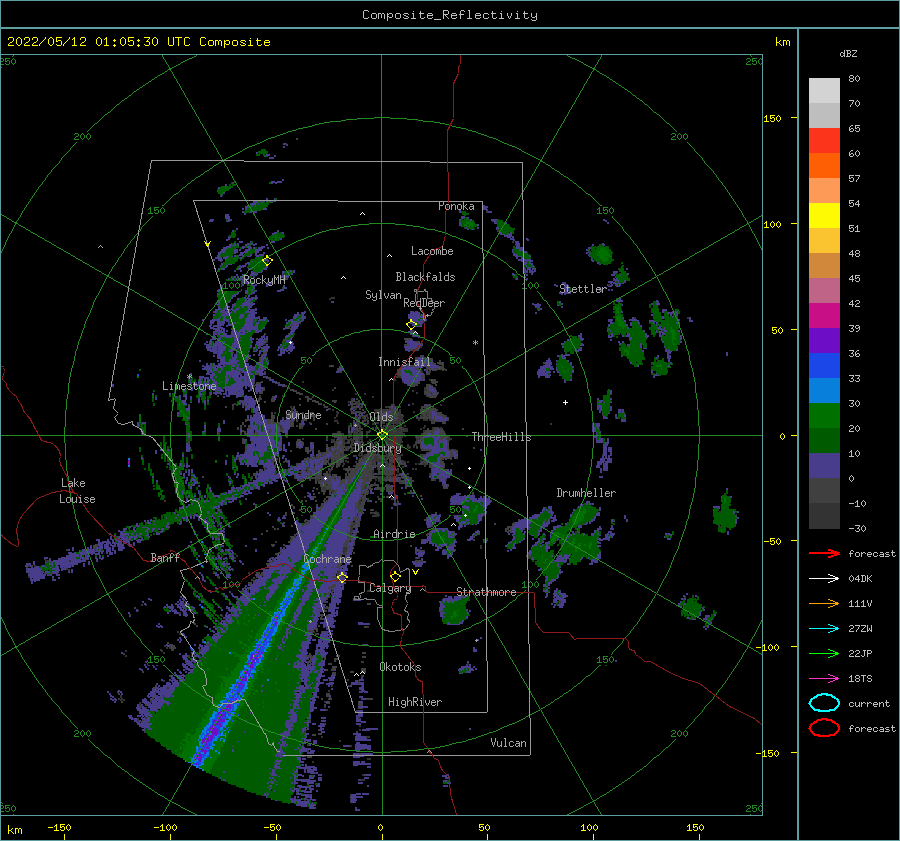
Task: Click the RockyMH map label
Action: click(x=264, y=280)
